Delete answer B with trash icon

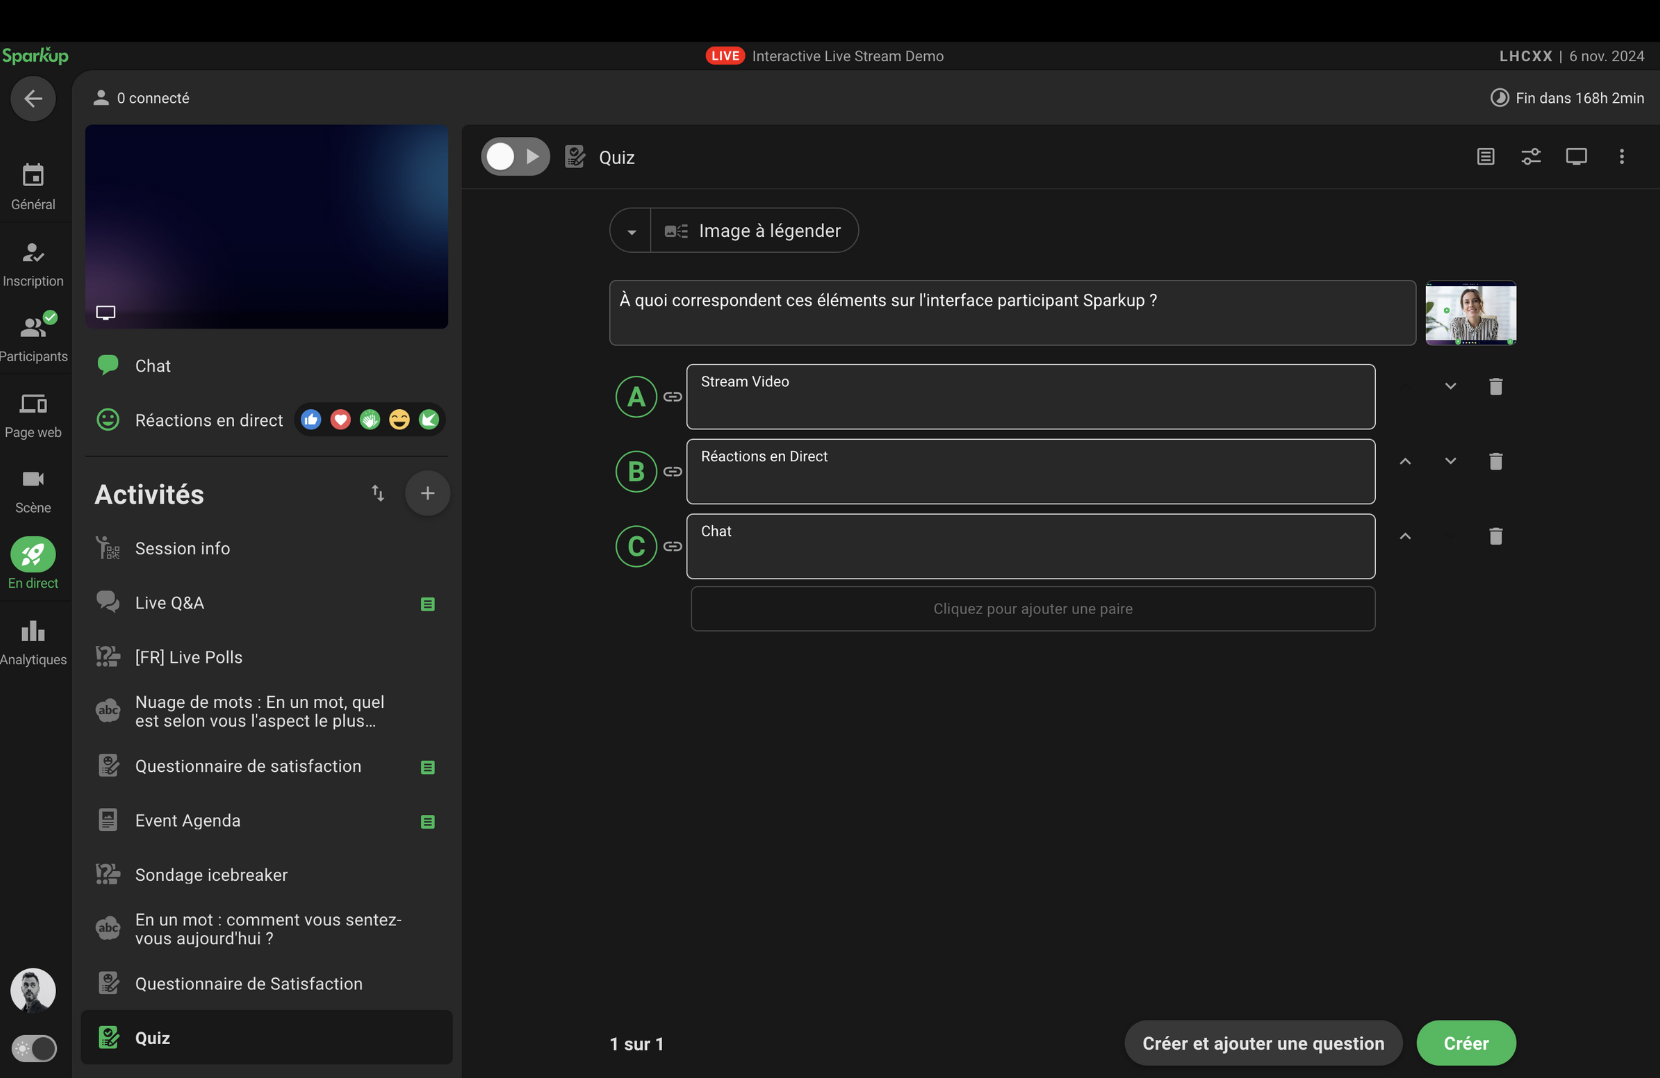click(x=1495, y=461)
